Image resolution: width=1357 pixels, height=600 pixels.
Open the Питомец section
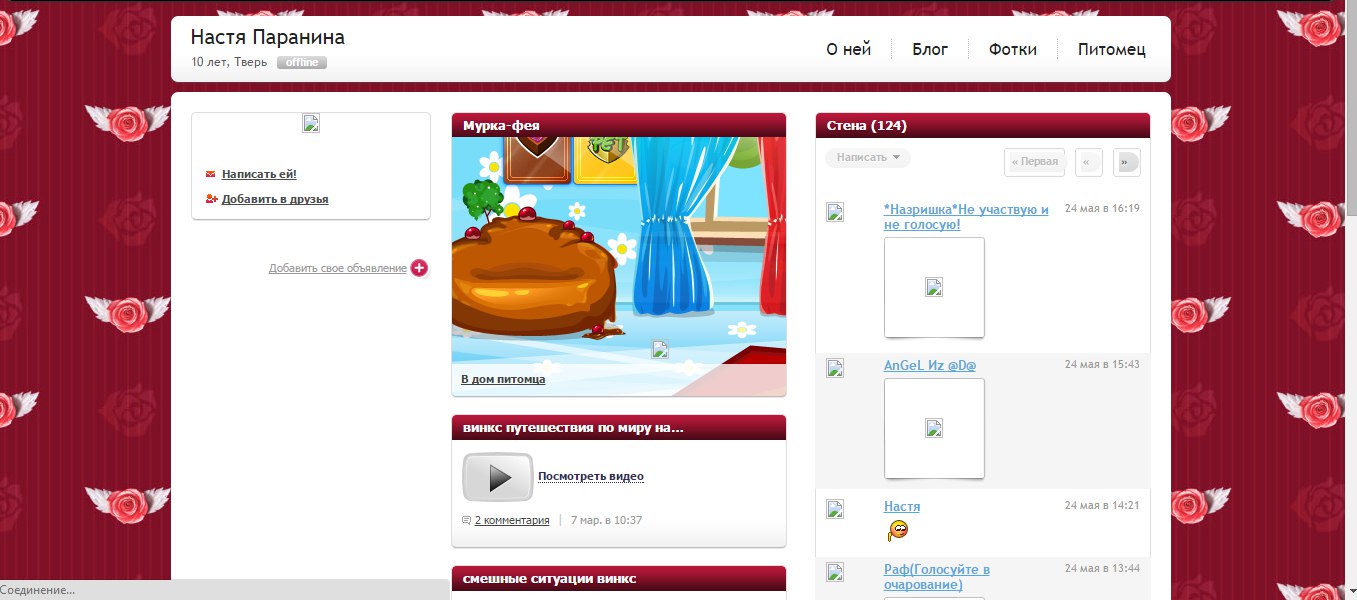point(1112,50)
